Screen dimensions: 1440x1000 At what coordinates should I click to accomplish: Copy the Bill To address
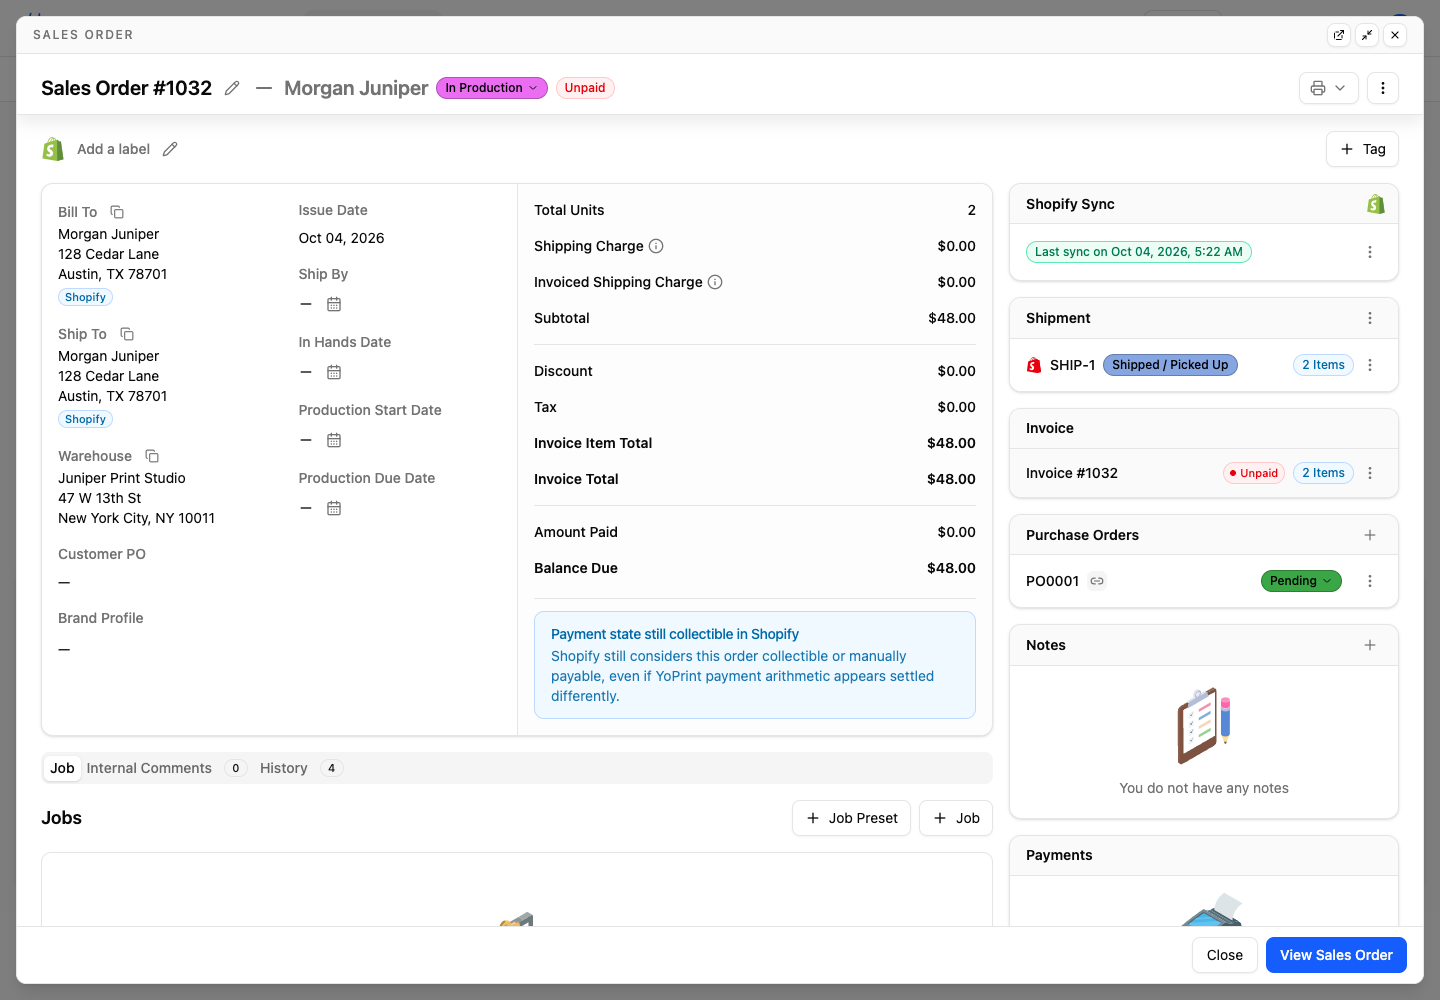click(x=117, y=212)
